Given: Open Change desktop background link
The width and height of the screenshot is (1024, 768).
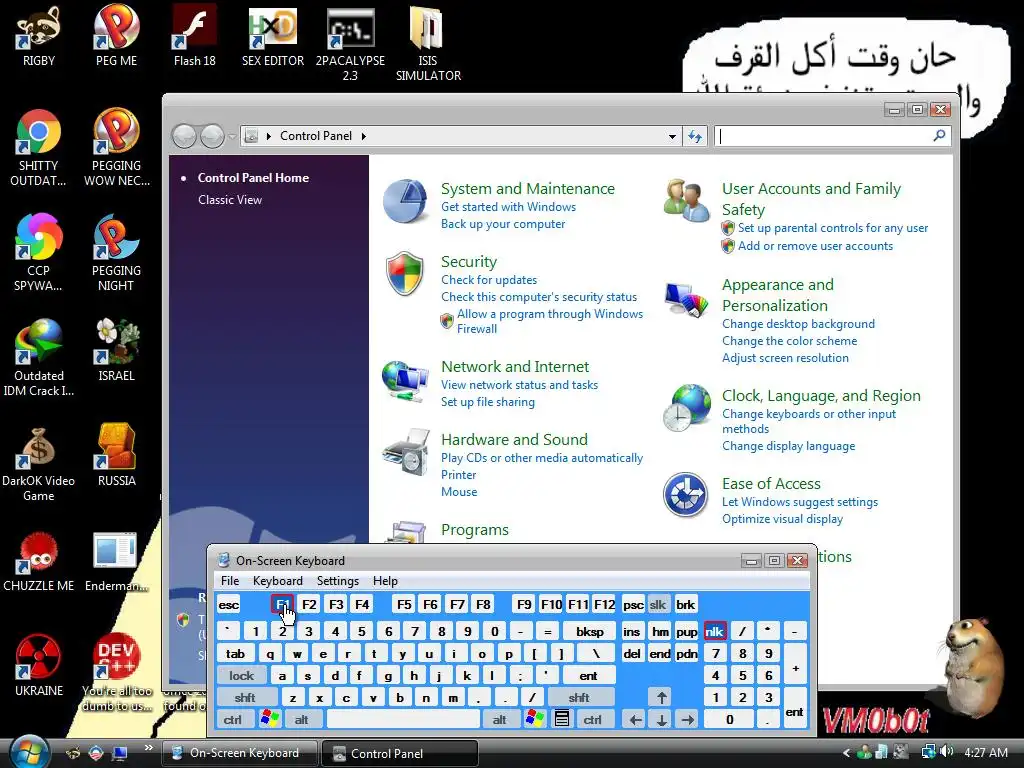Looking at the screenshot, I should tap(798, 324).
